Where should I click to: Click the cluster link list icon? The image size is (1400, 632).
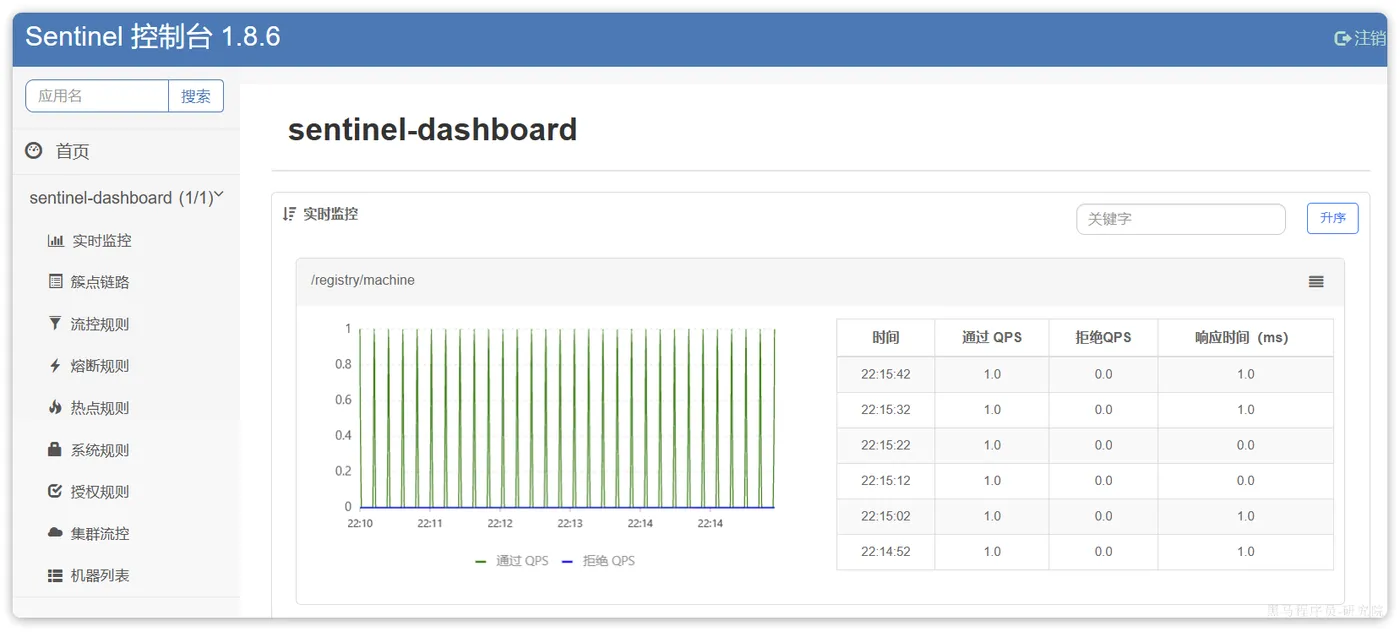55,282
